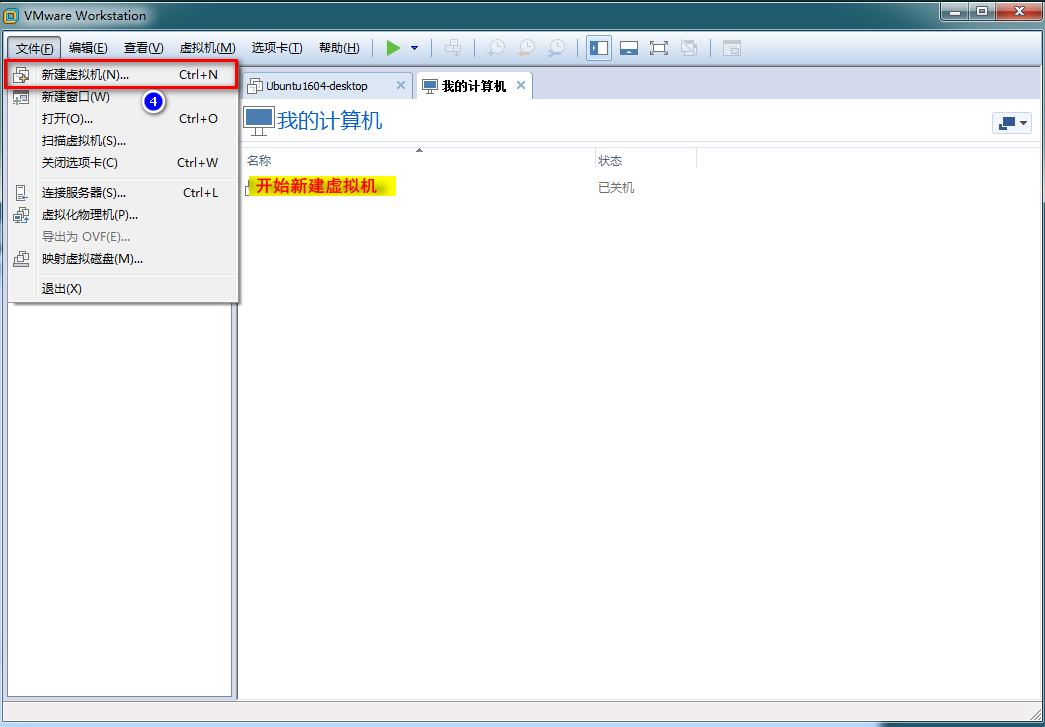1045x727 pixels.
Task: Open the view mode dropdown in My Computer pane
Action: (1012, 123)
